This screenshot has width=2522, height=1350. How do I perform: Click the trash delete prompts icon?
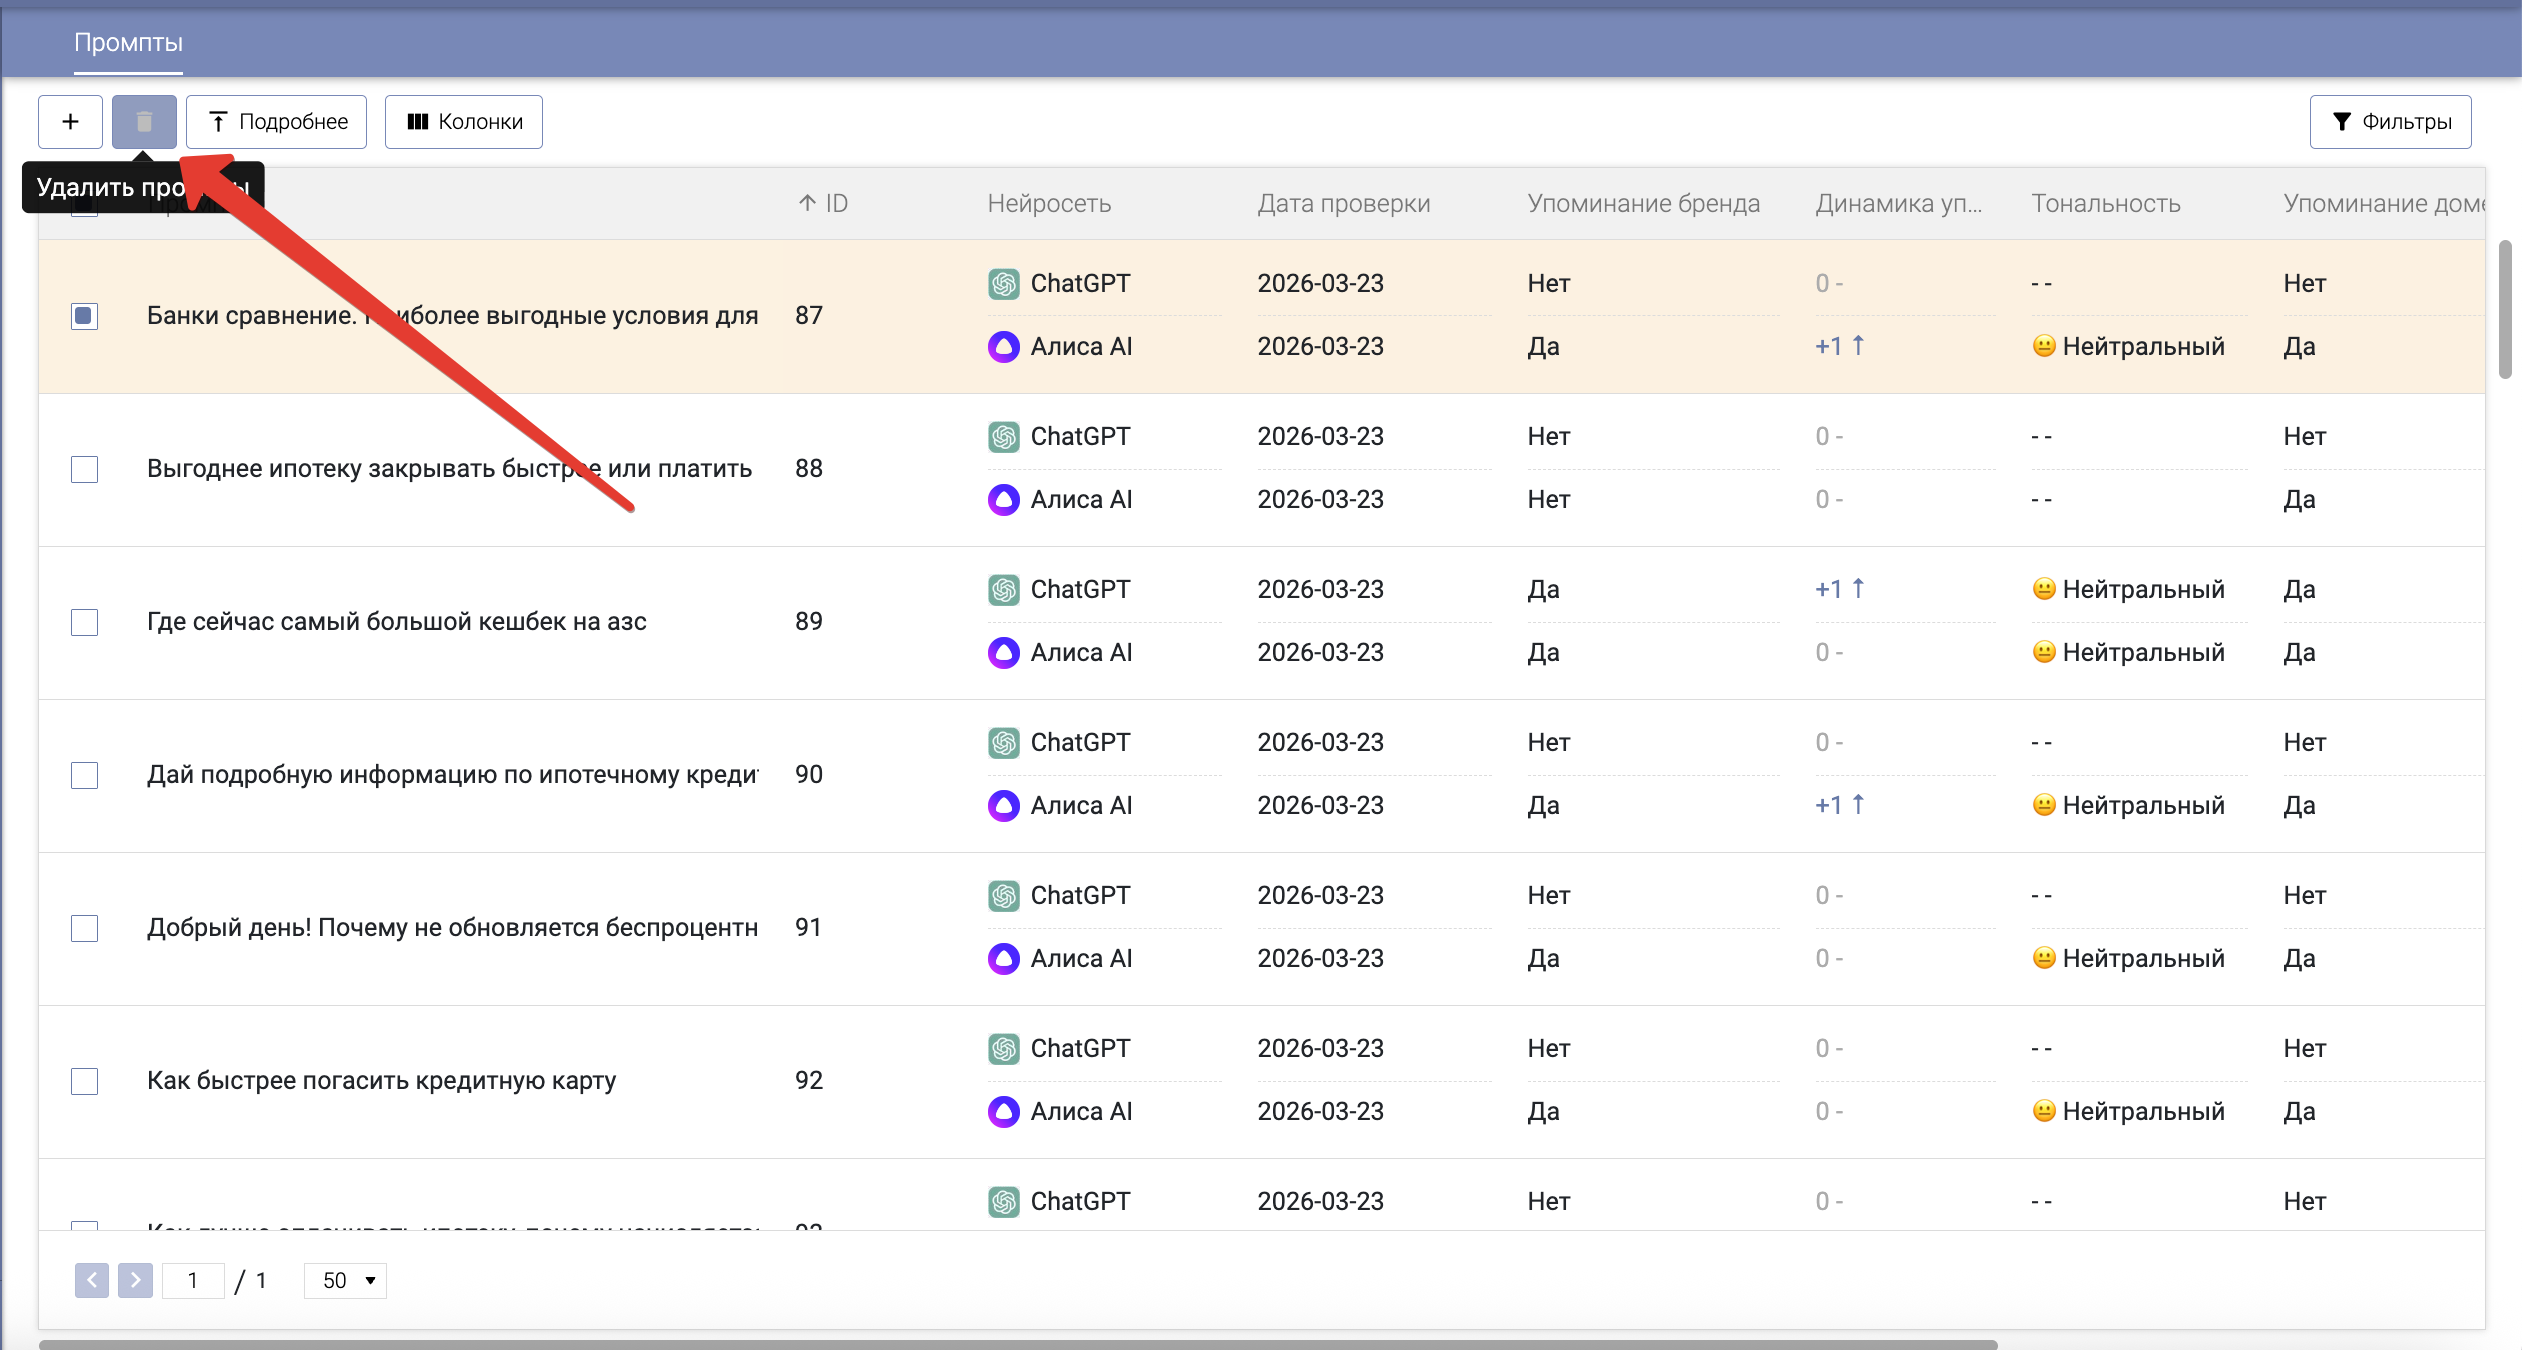click(144, 122)
